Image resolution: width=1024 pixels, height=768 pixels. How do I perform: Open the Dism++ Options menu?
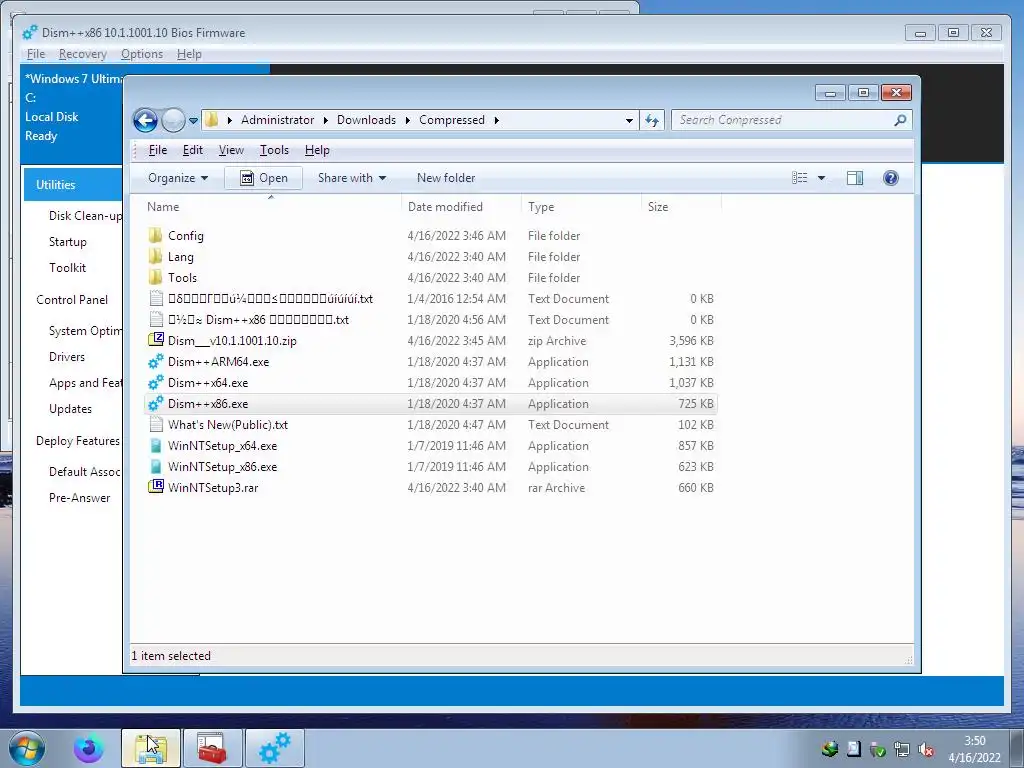click(x=142, y=54)
